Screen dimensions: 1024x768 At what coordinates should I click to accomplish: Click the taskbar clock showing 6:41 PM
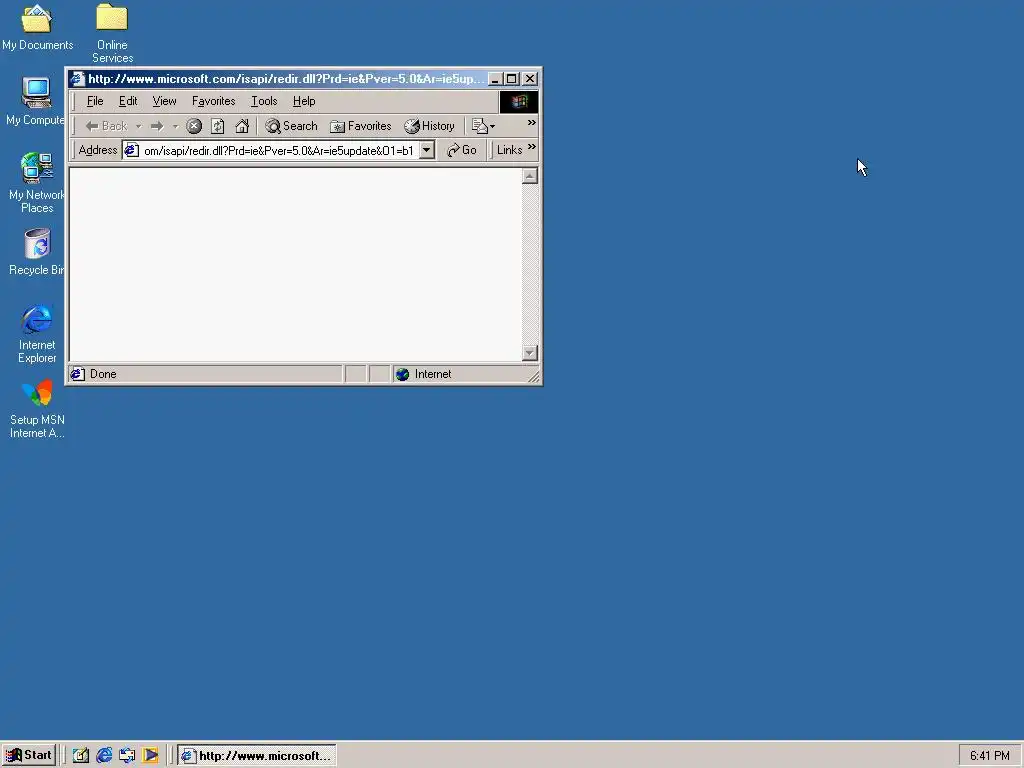click(990, 756)
